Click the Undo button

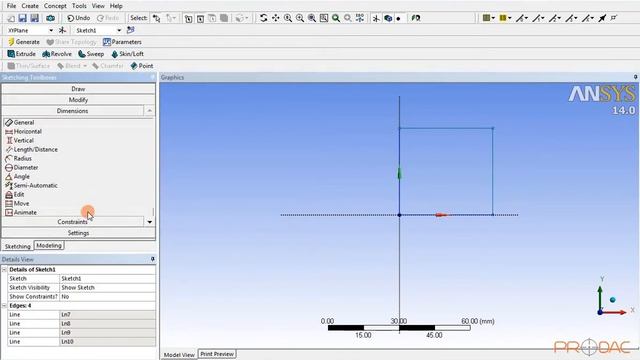coord(79,18)
